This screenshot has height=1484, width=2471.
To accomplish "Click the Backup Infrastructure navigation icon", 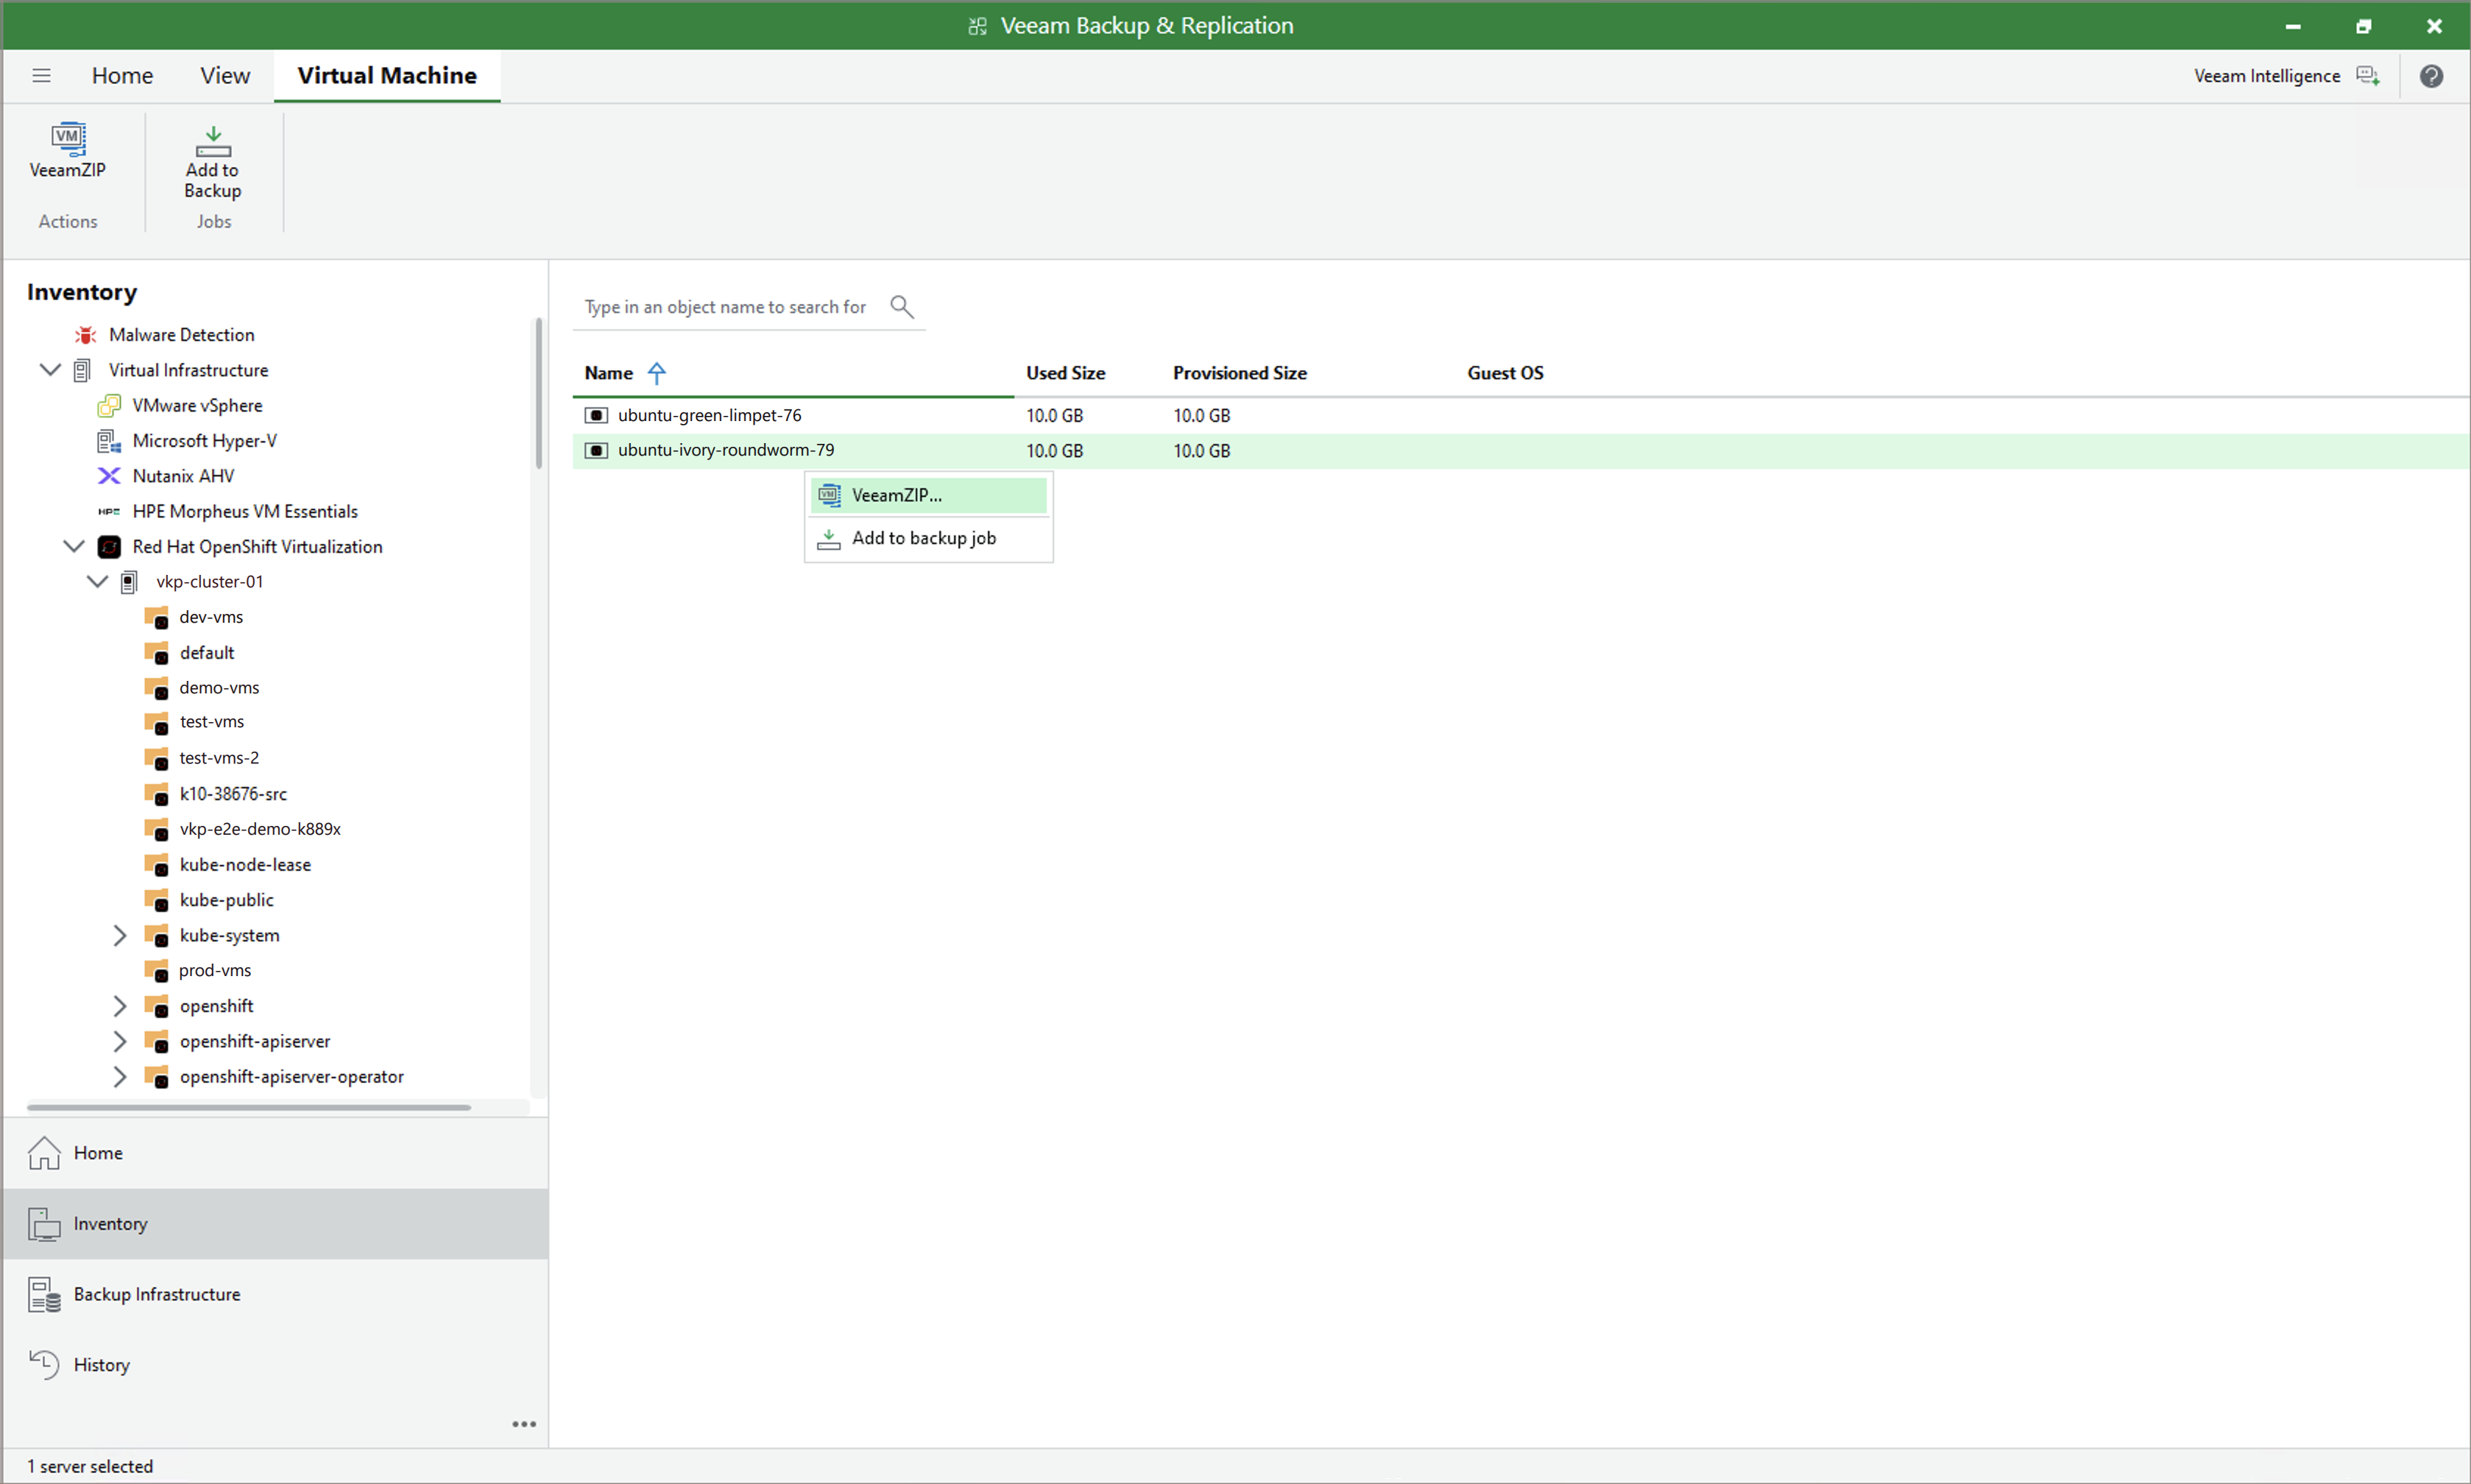I will coord(44,1295).
